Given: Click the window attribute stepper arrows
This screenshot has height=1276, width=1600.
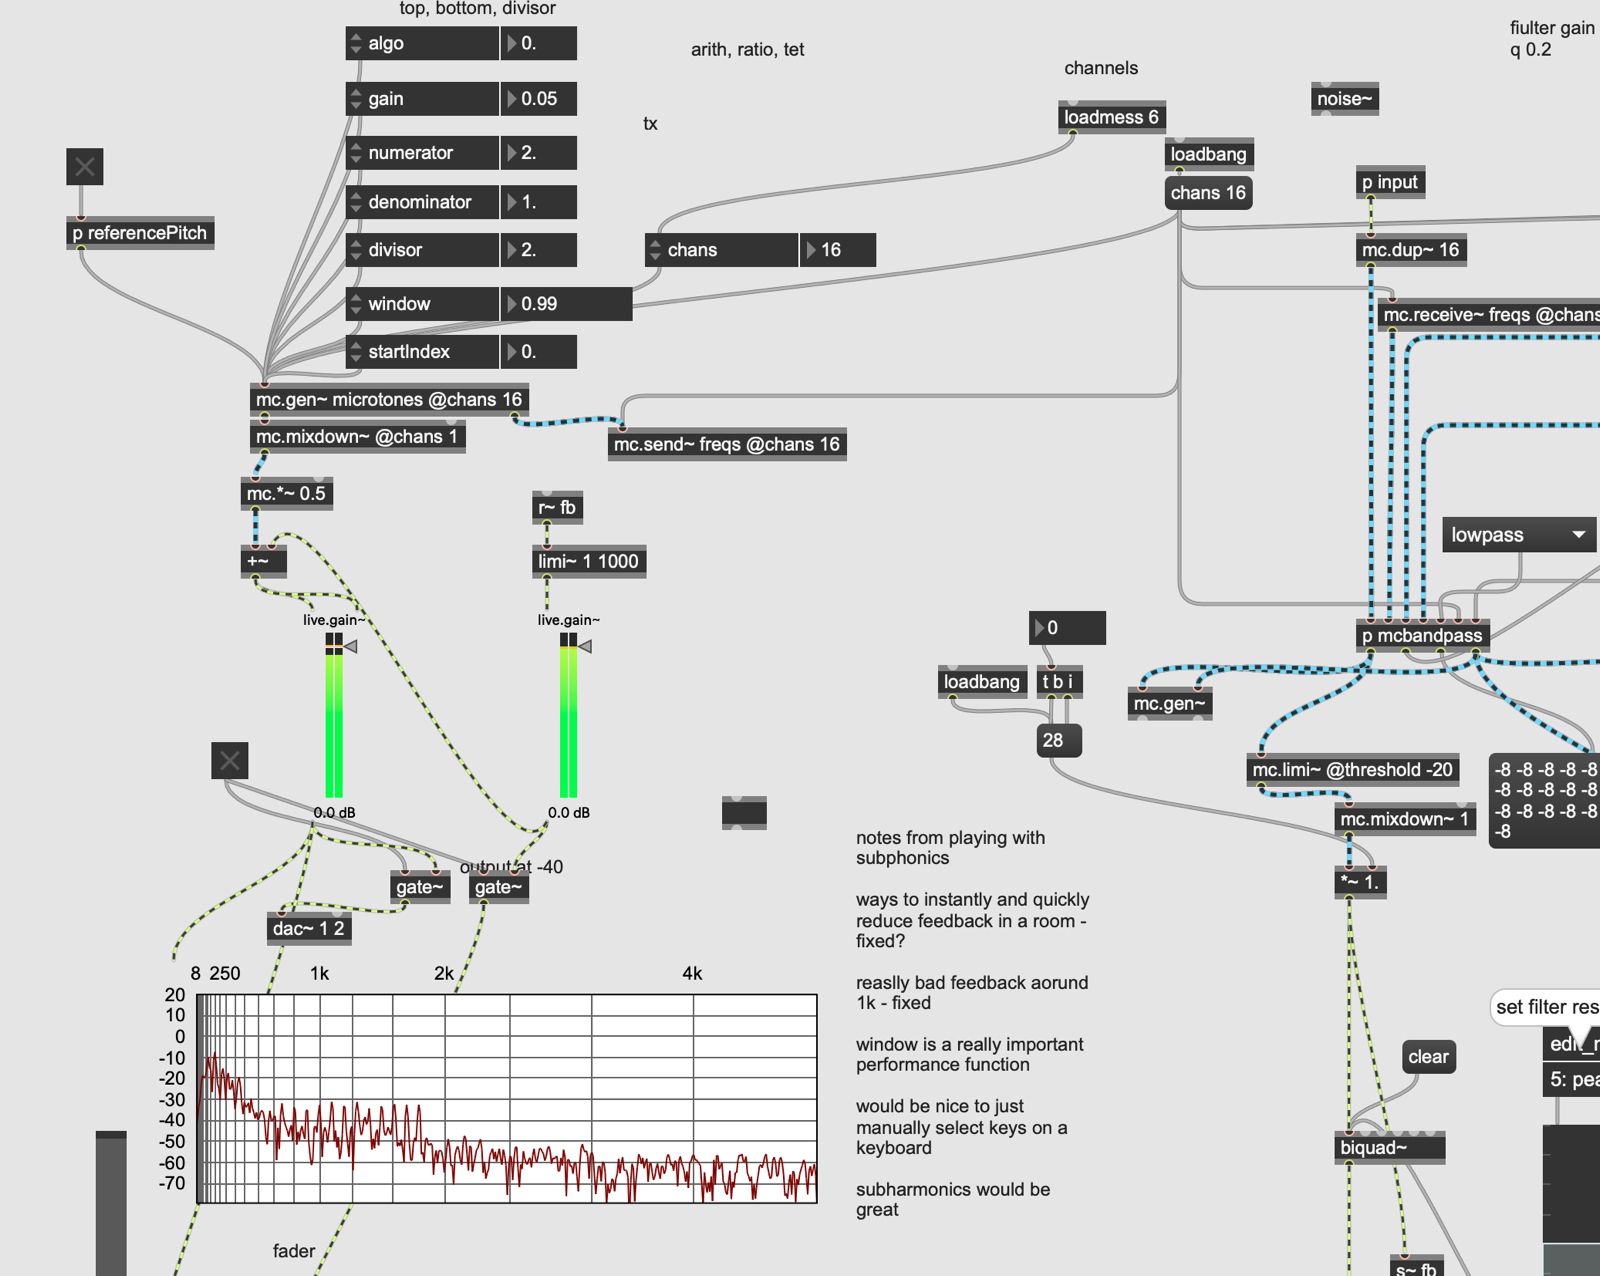Looking at the screenshot, I should [x=355, y=304].
